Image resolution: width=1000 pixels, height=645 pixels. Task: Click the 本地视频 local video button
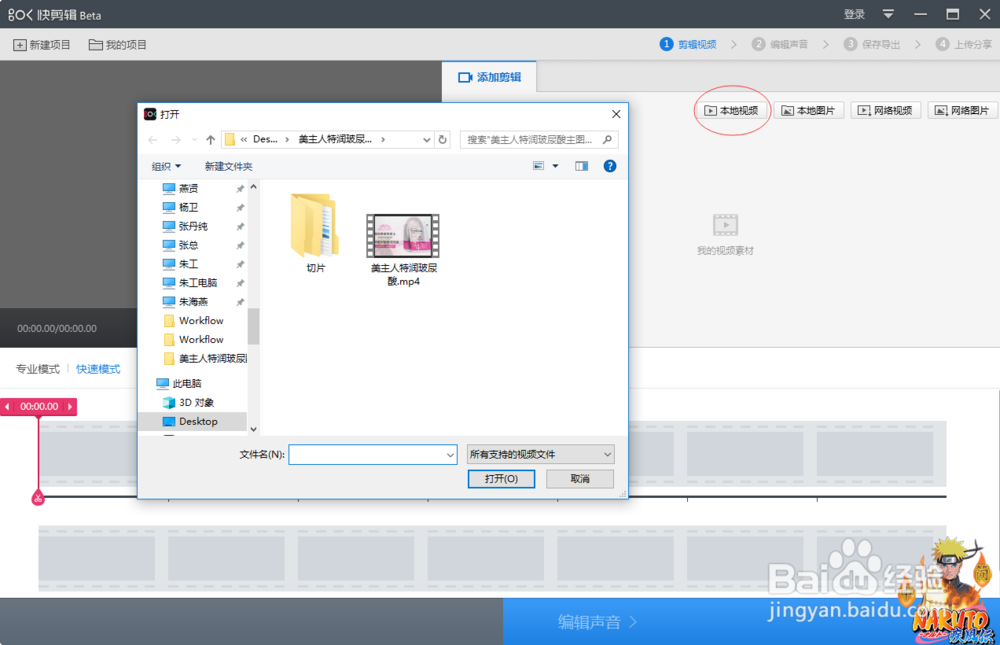click(x=732, y=110)
